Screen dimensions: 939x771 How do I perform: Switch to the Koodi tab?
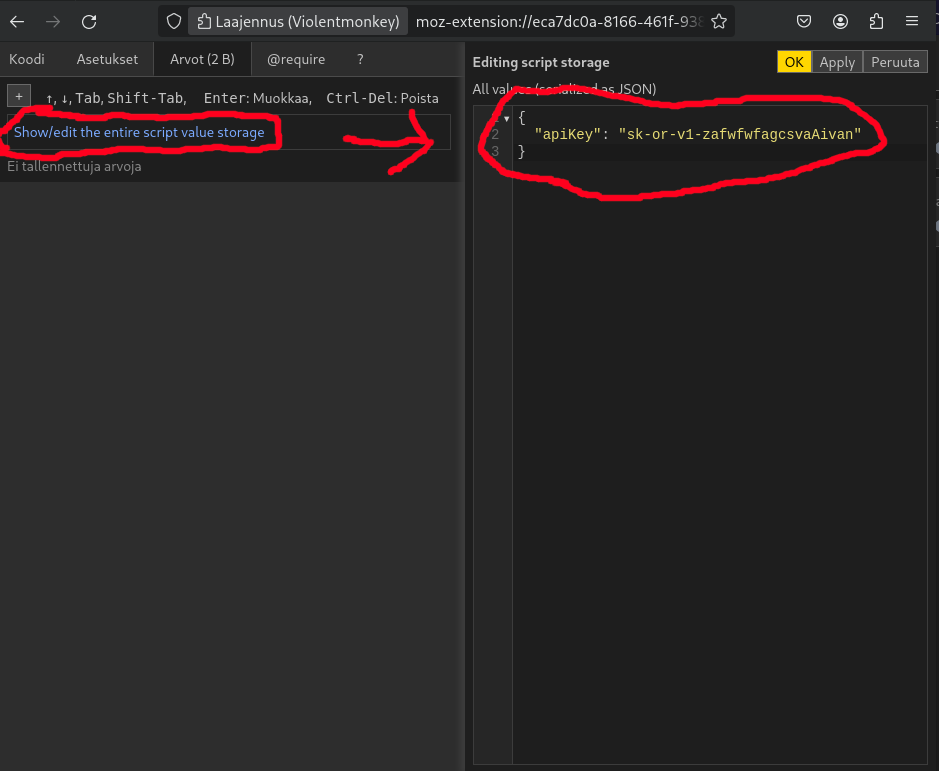pos(27,59)
